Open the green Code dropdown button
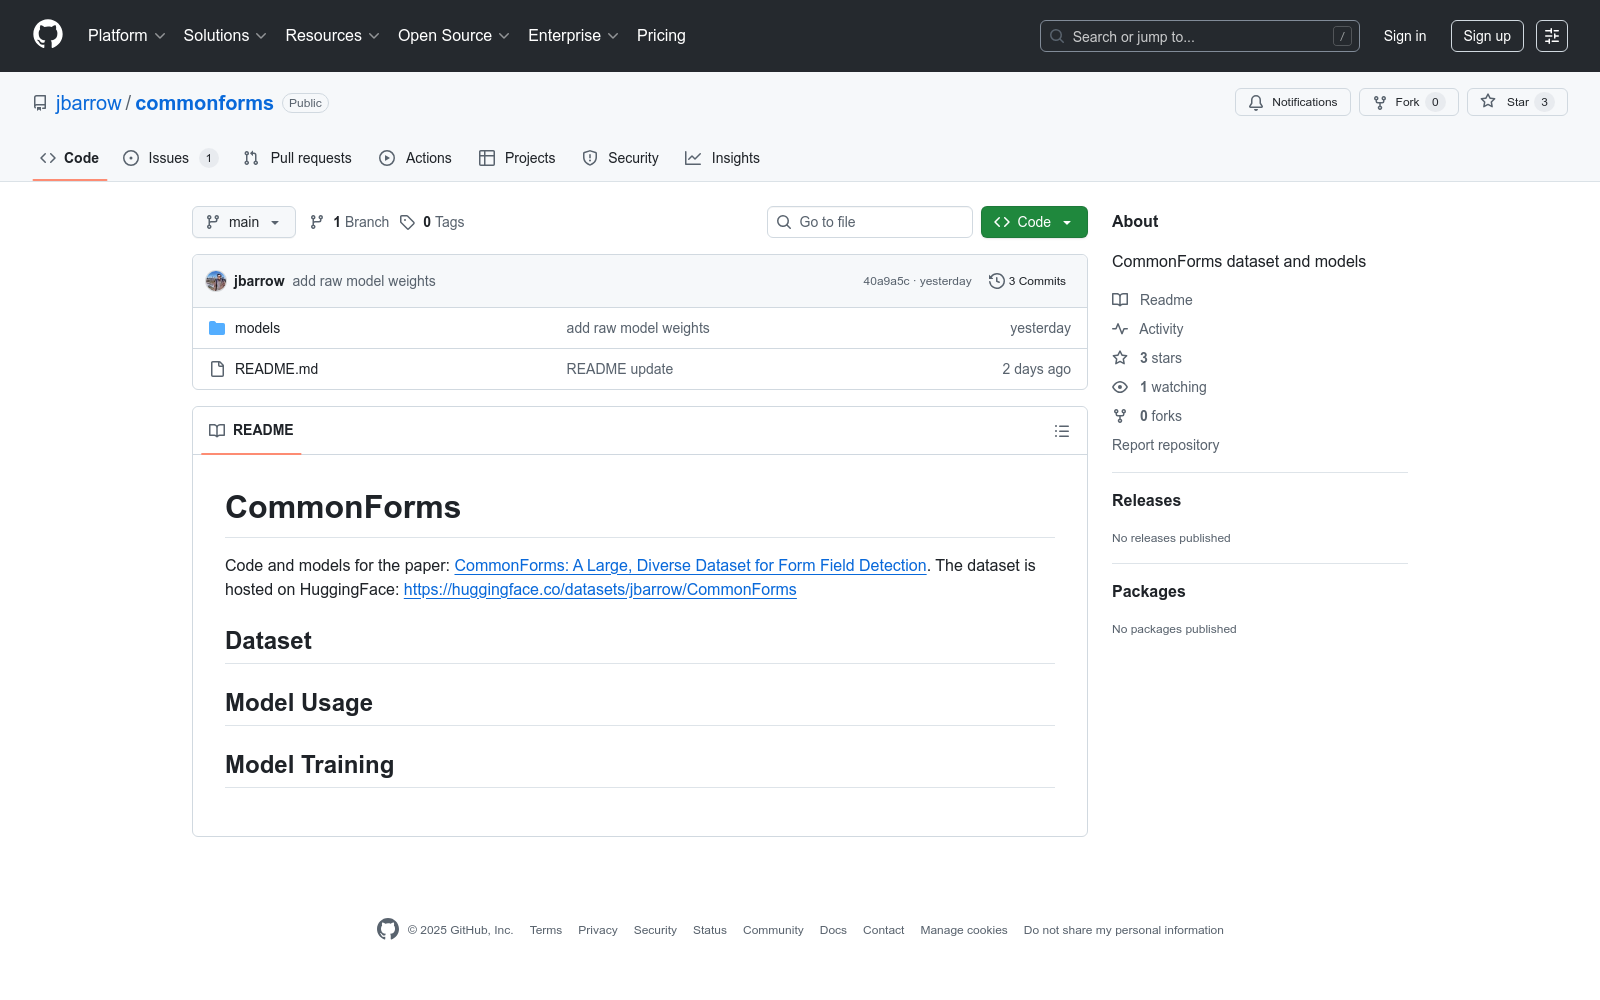 point(1034,222)
